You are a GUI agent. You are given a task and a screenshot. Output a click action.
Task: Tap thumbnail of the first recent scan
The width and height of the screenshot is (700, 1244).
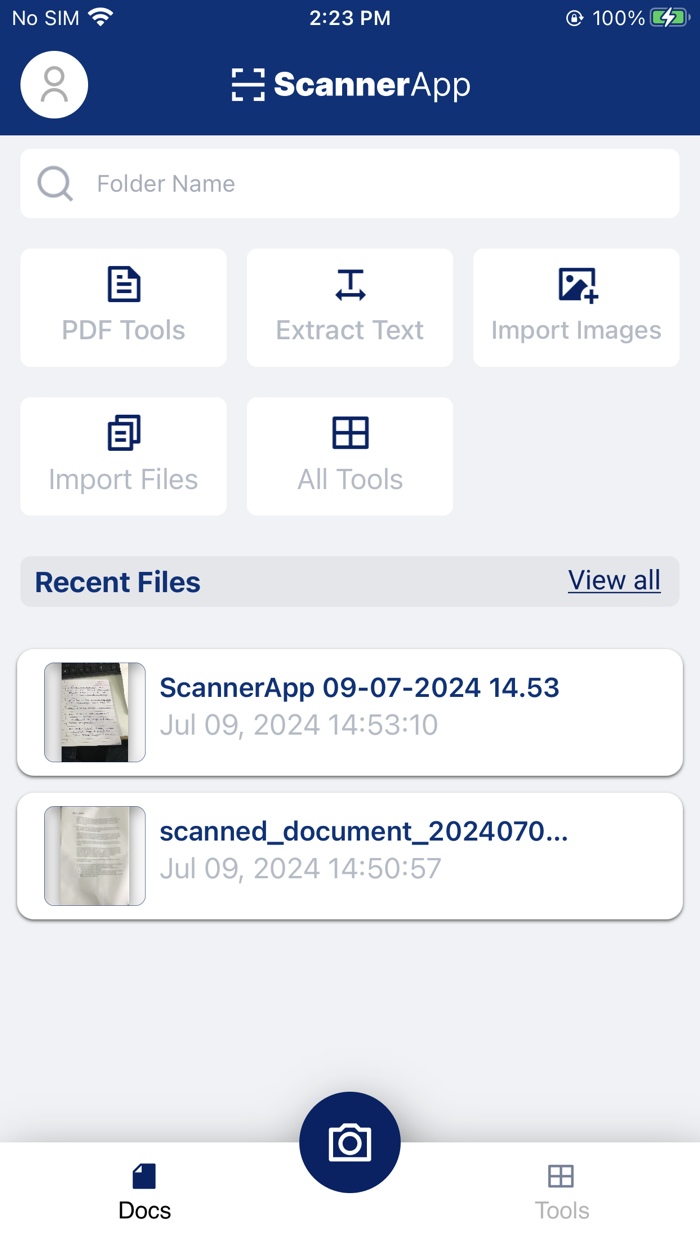coord(94,712)
